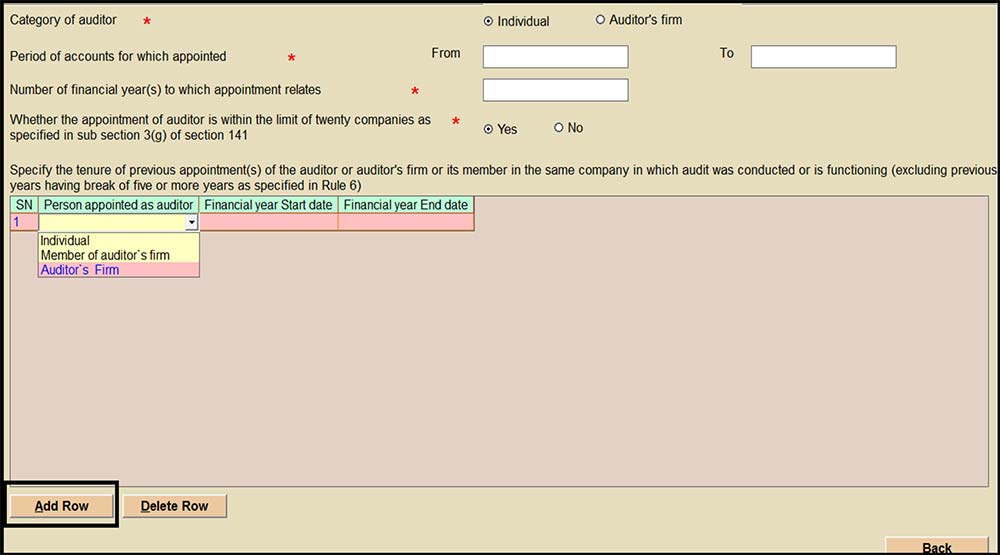Choose Auditor's firm as auditor category
Viewport: 1000px width, 555px height.
point(600,19)
